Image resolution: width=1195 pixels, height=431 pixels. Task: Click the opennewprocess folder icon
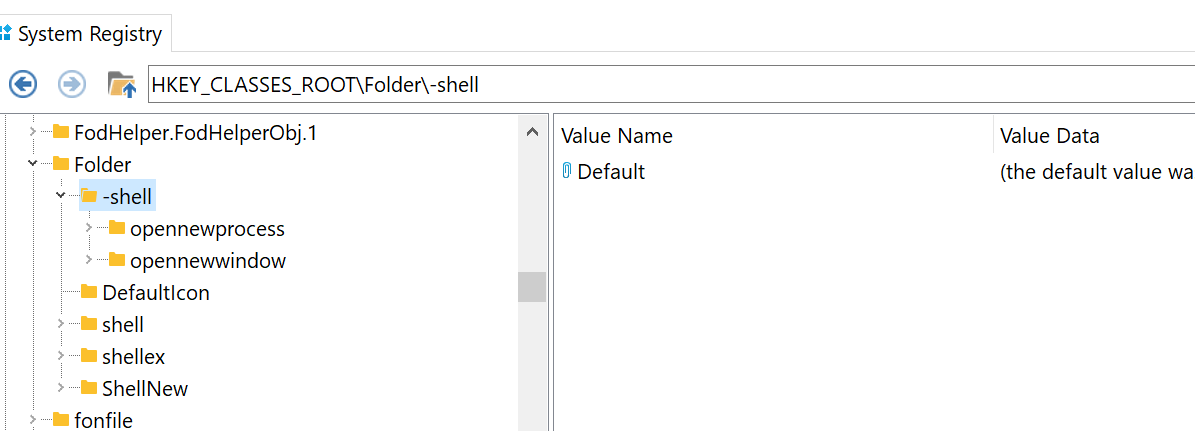point(117,228)
